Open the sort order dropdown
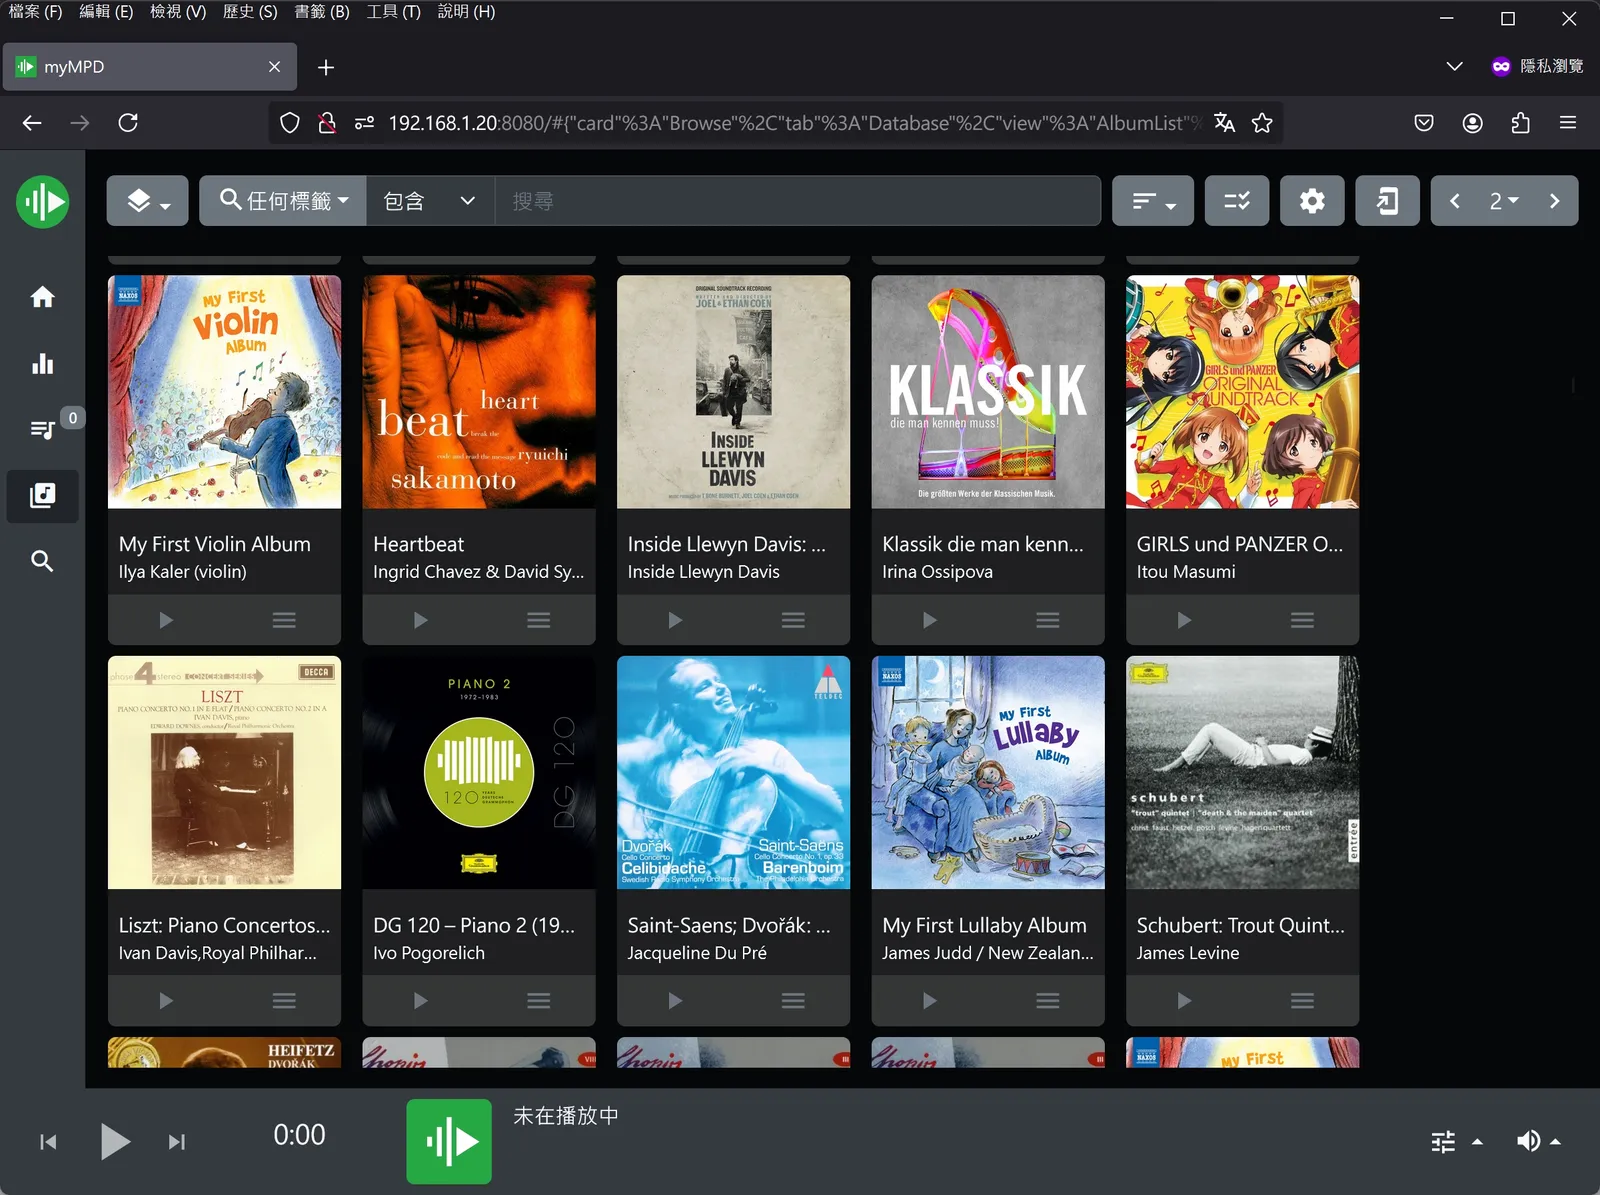 click(1153, 201)
